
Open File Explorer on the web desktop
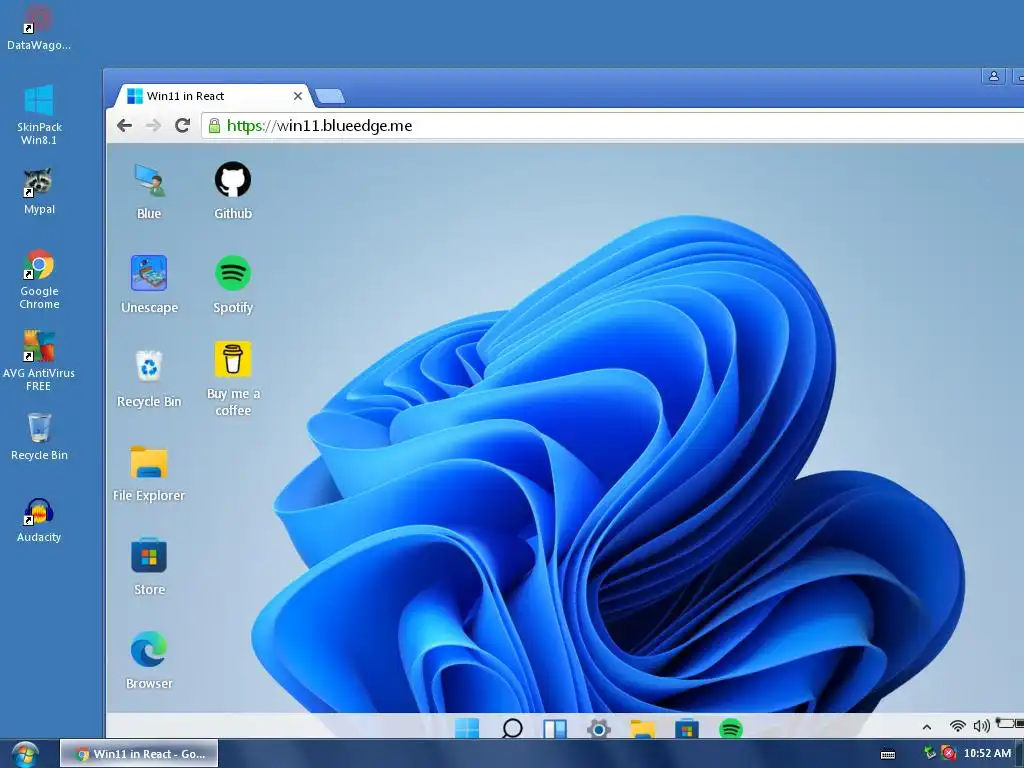(x=149, y=462)
